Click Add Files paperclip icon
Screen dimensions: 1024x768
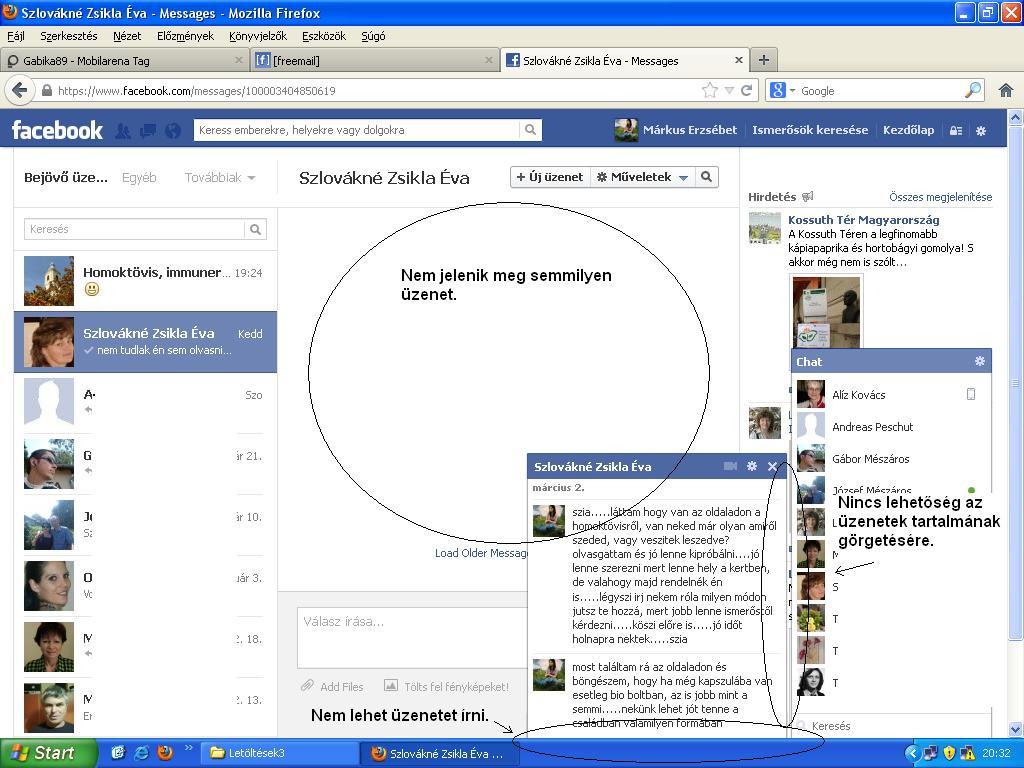(307, 686)
